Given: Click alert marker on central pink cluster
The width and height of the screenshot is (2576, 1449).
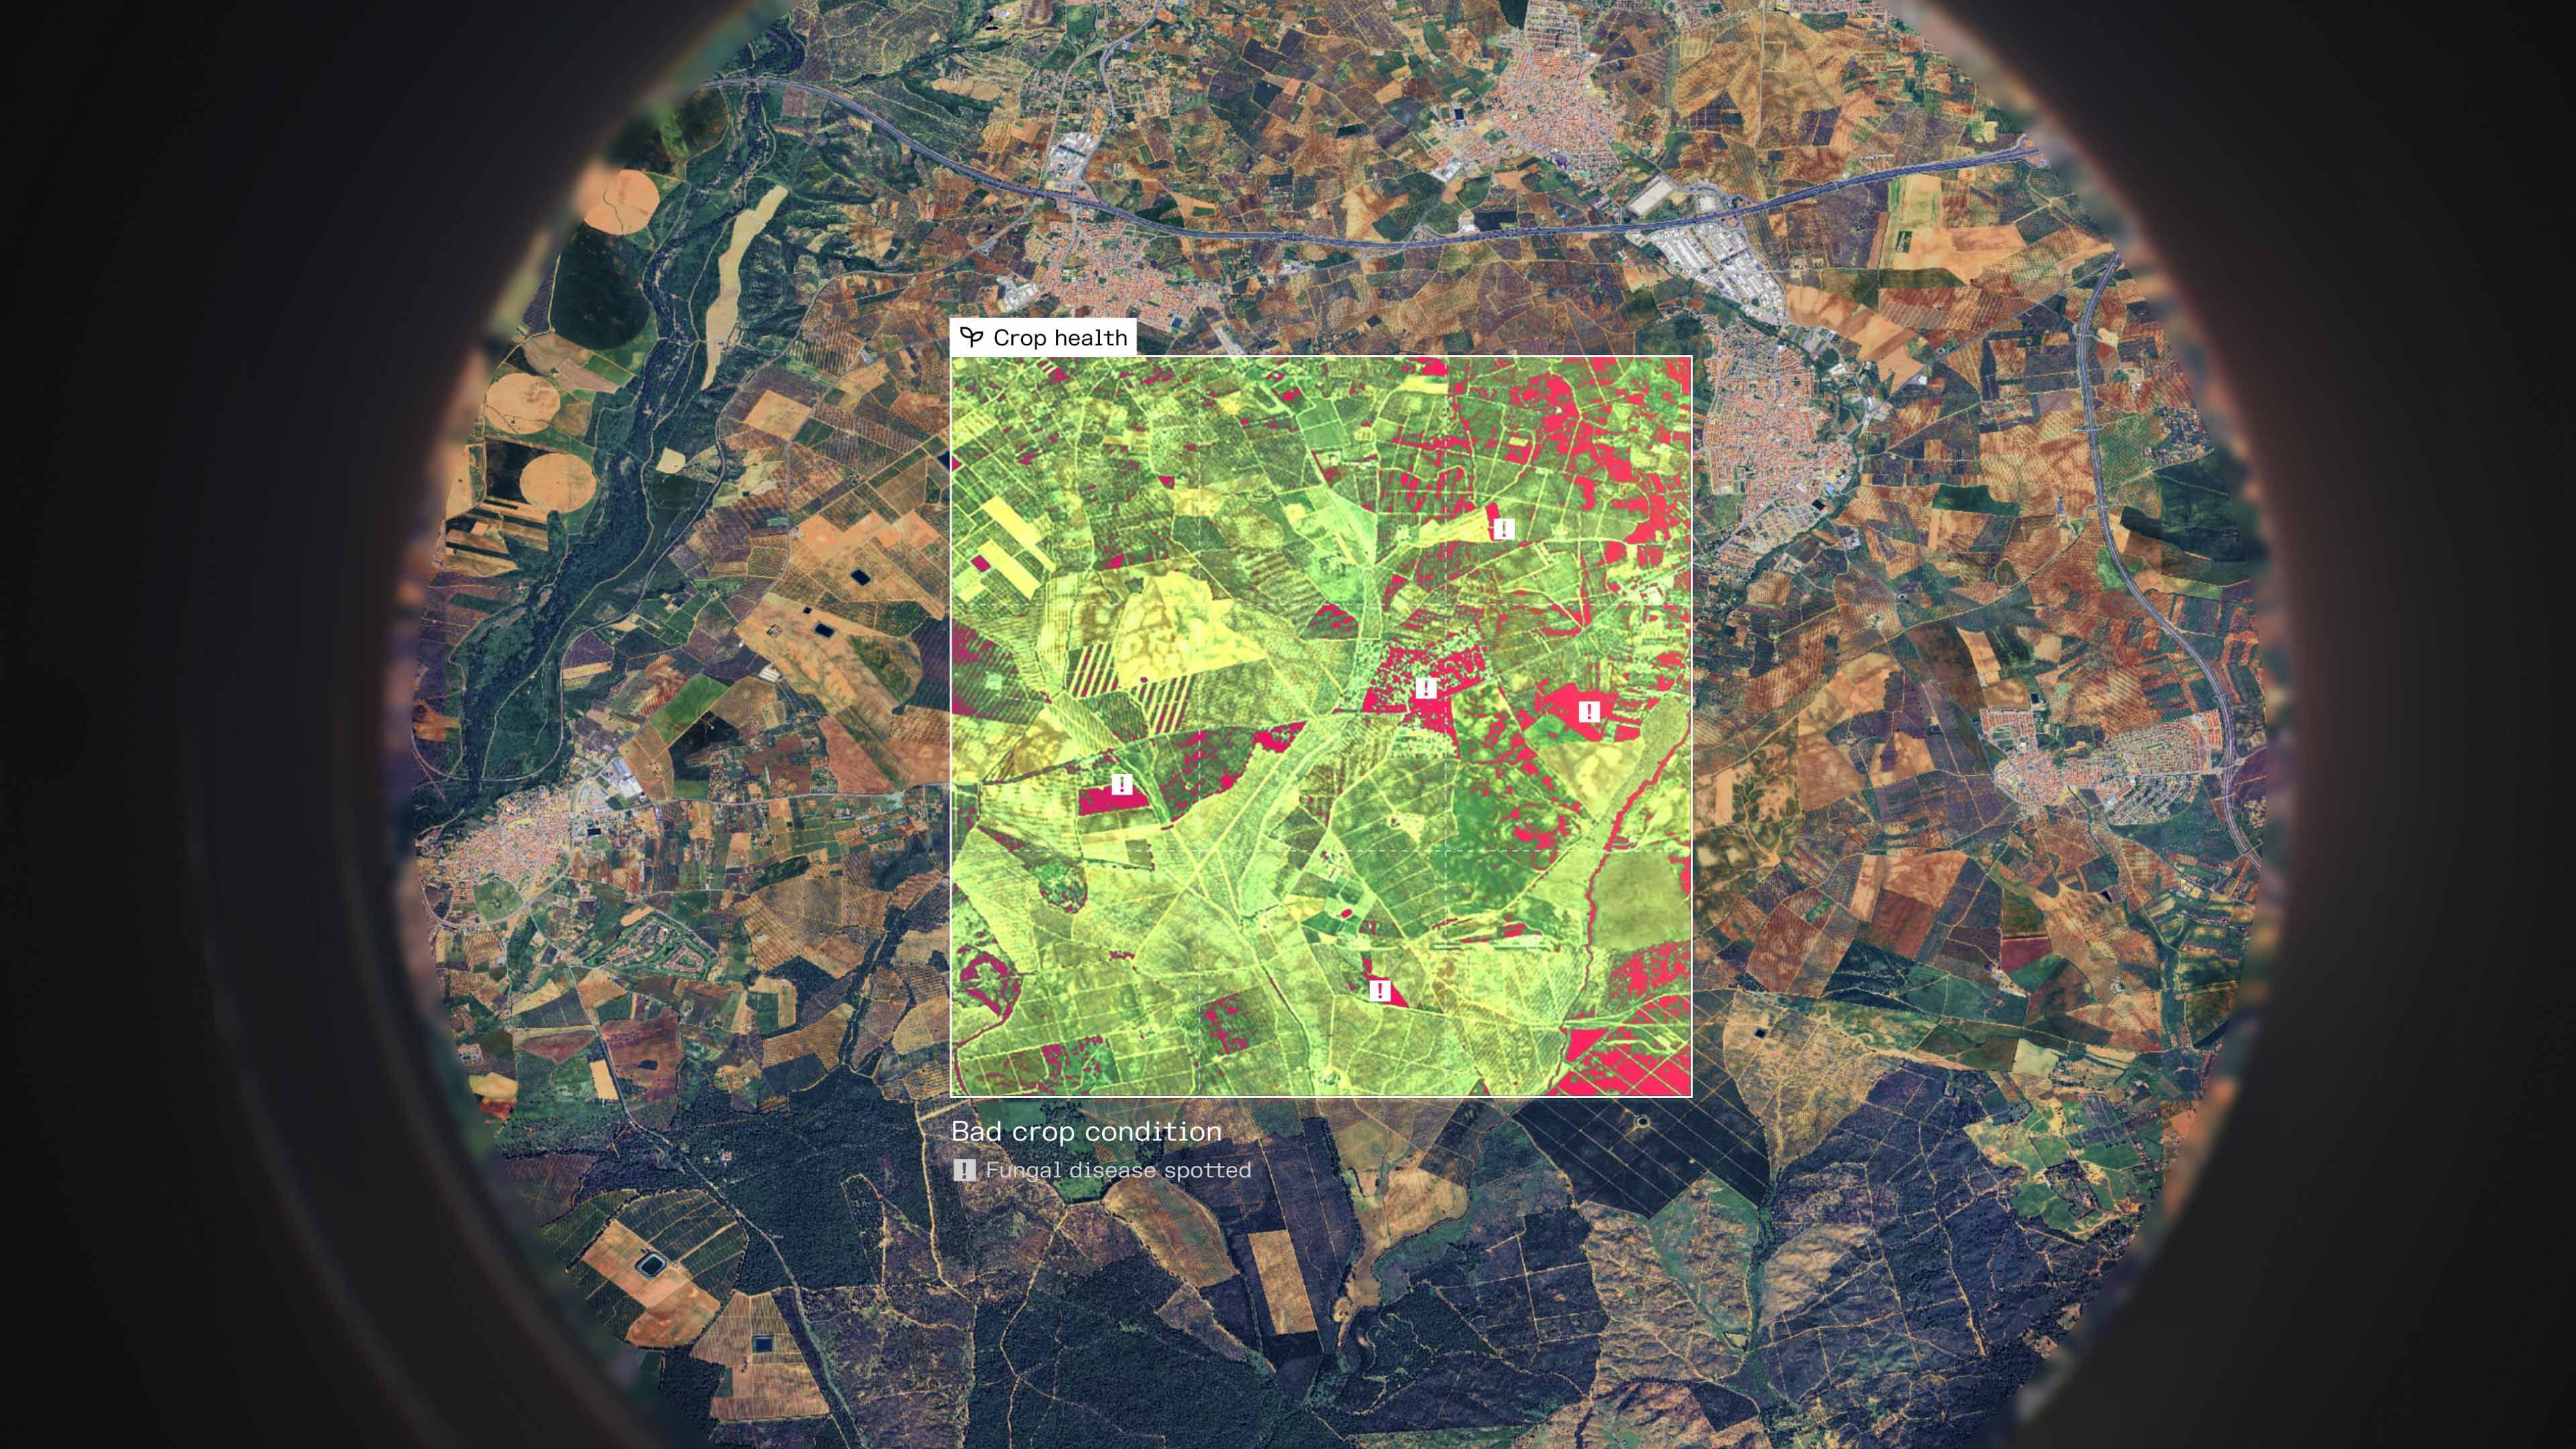Looking at the screenshot, I should pyautogui.click(x=1426, y=688).
